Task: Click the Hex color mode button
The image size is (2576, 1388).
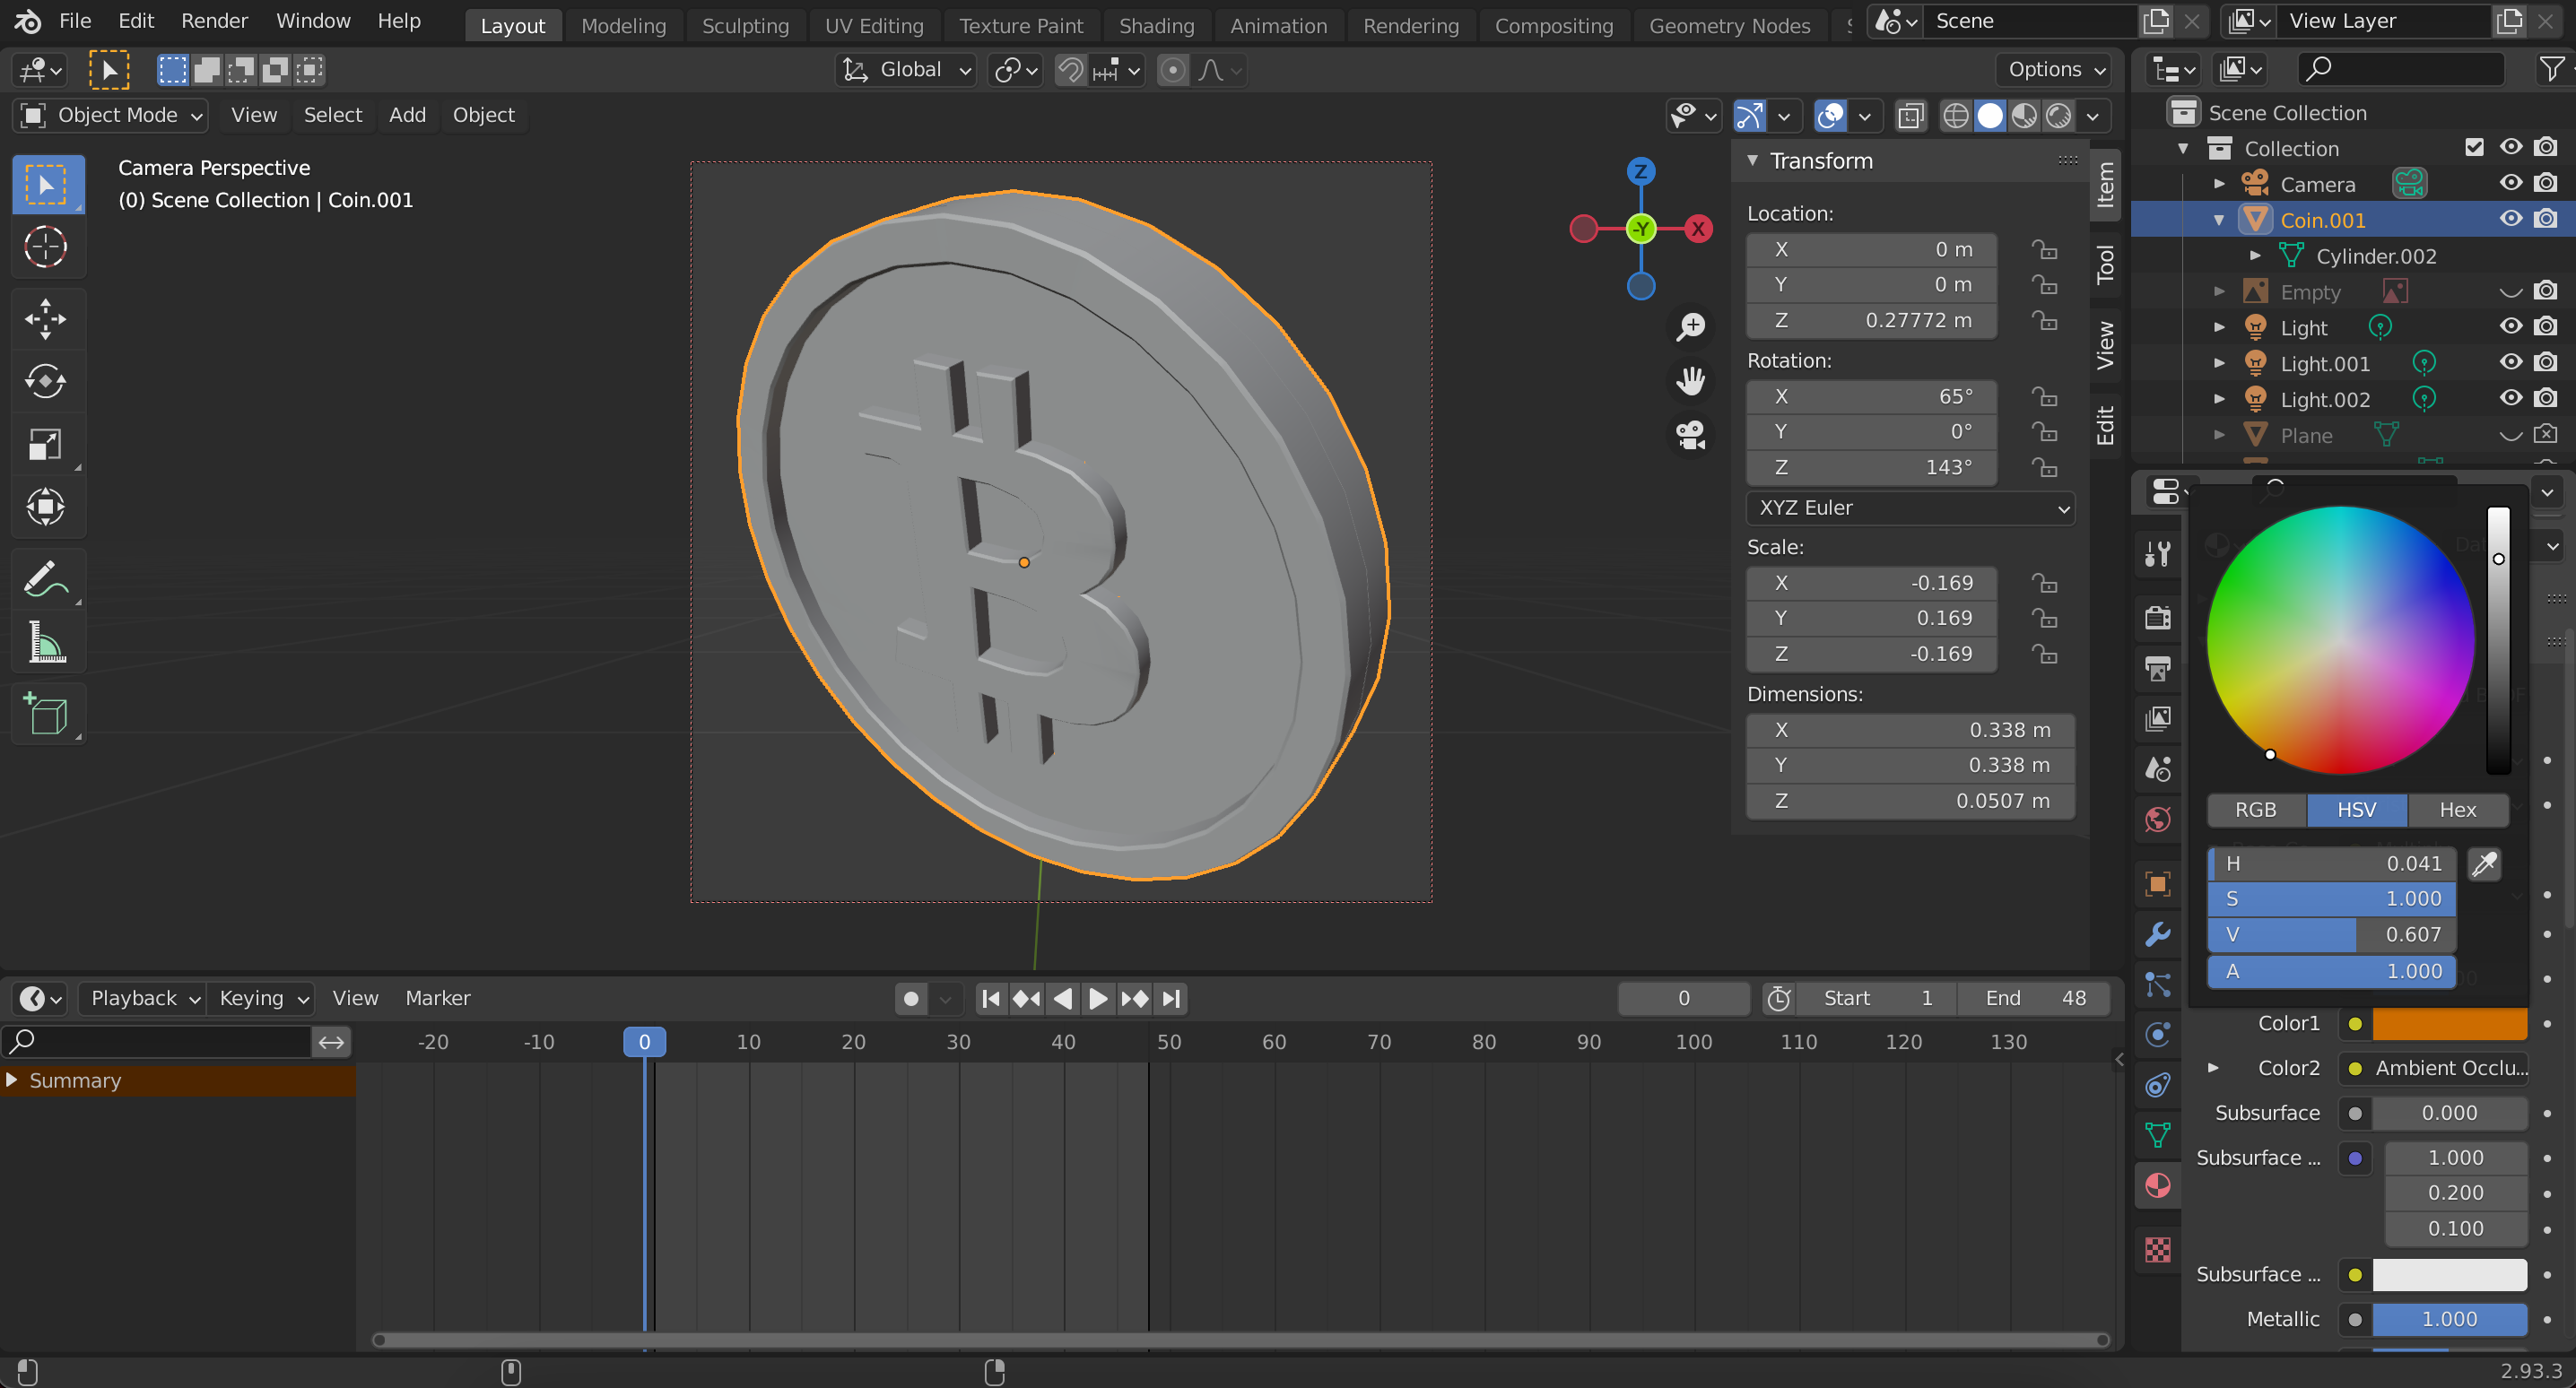Action: (2457, 810)
